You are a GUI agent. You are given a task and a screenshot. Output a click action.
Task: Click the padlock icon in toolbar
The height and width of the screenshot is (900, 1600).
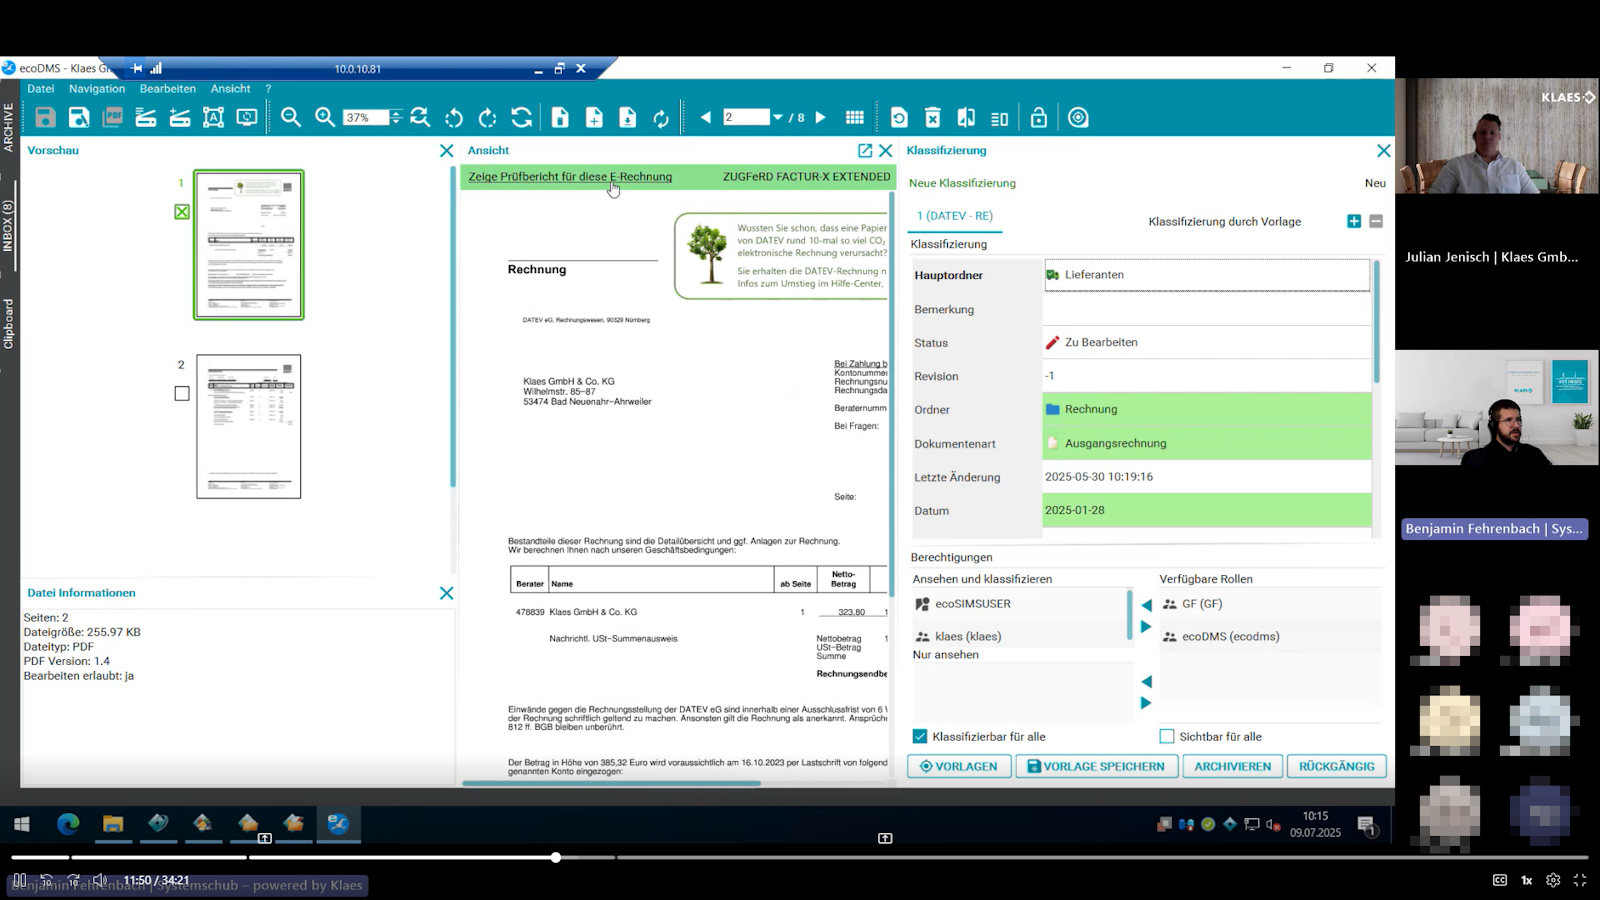(1039, 118)
